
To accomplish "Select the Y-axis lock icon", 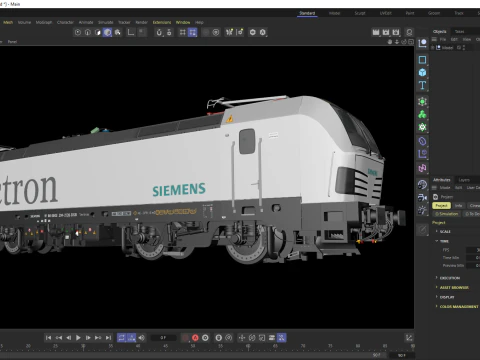I will click(88, 32).
